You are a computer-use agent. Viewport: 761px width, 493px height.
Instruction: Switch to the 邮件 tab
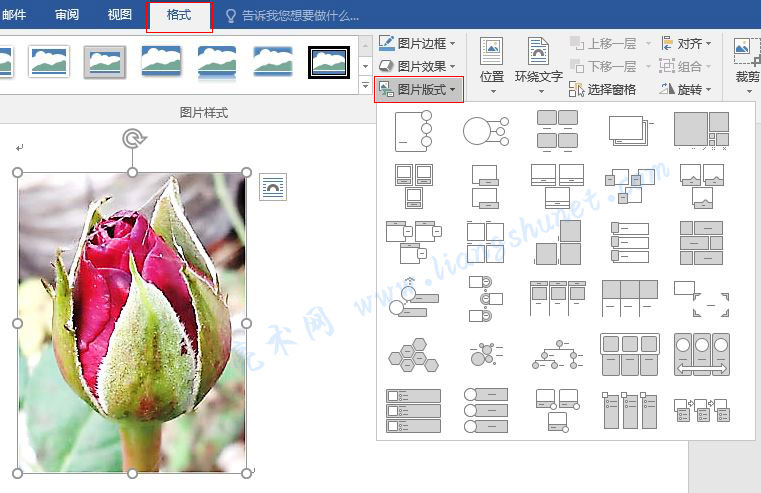pos(14,15)
